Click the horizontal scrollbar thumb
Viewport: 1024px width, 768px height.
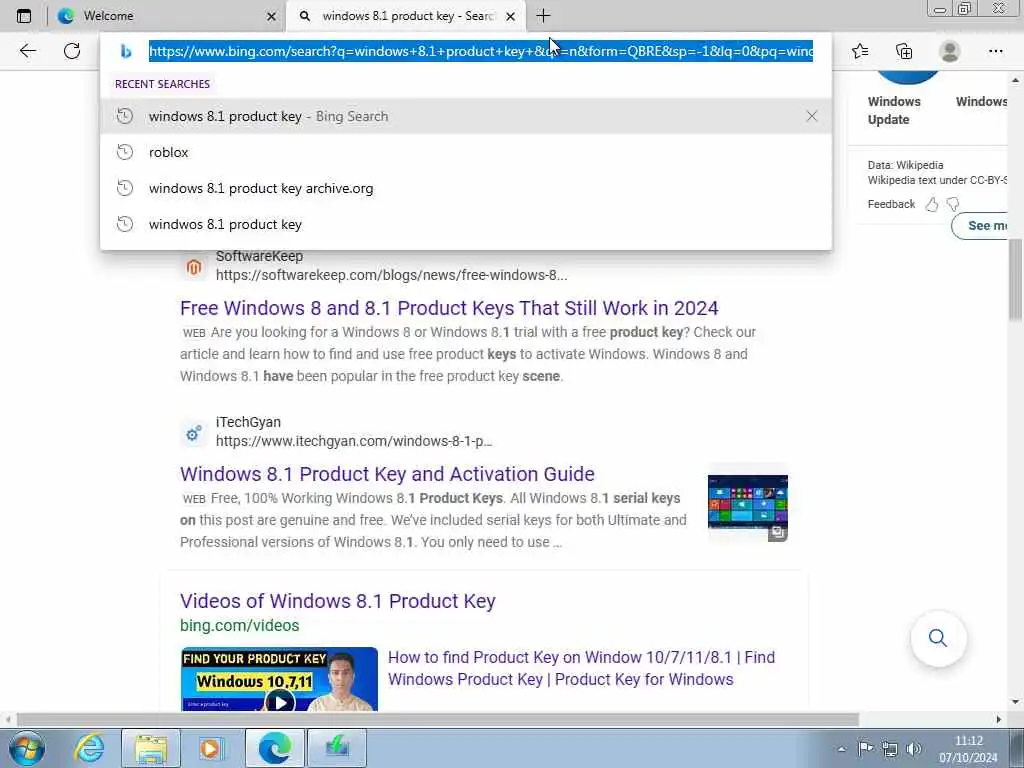point(438,719)
